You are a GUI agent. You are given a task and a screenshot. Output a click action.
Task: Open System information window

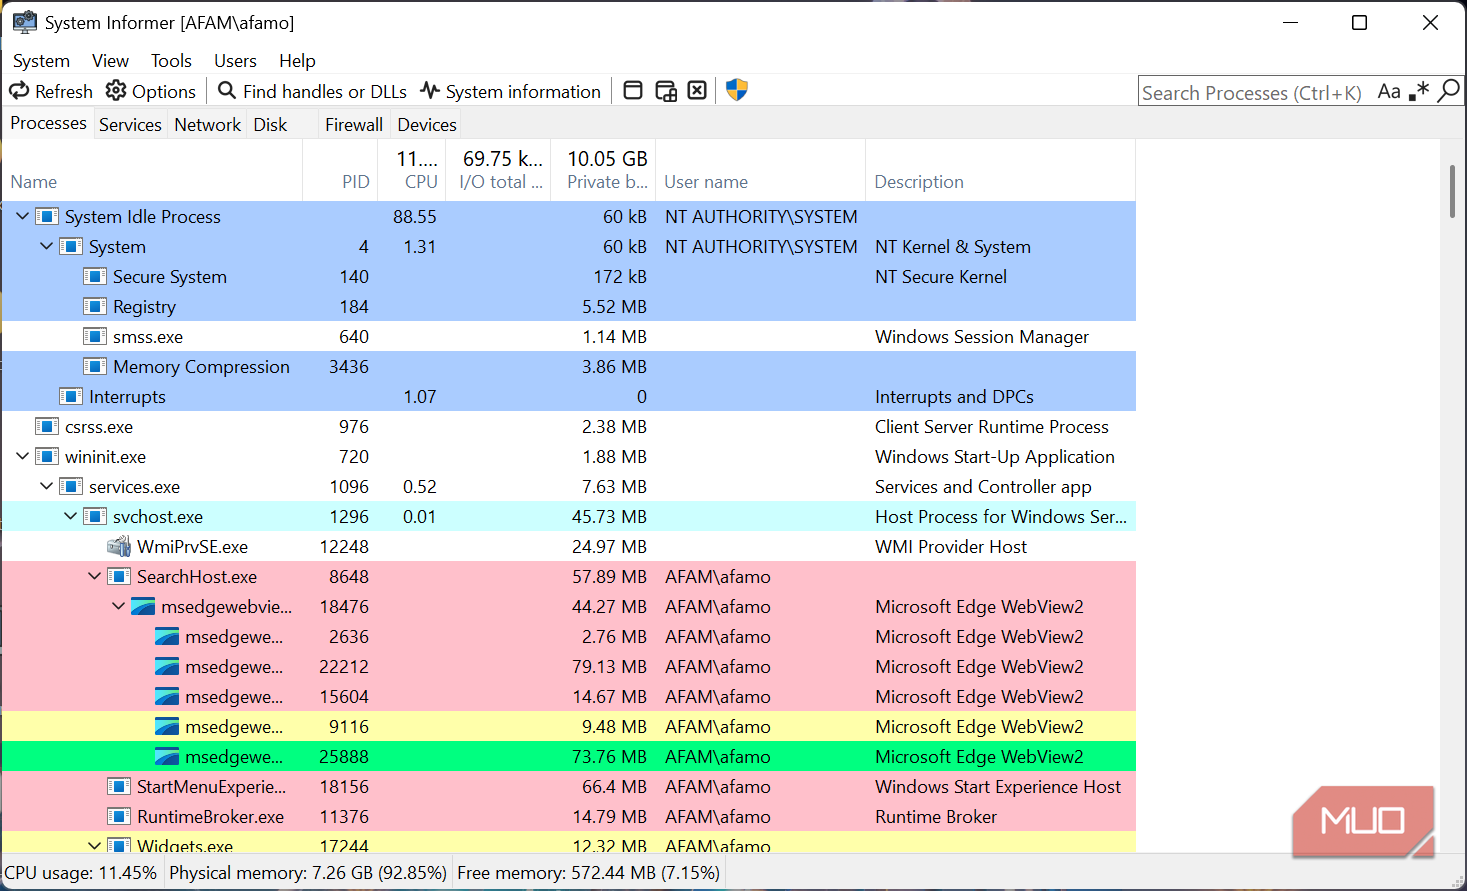pos(511,91)
